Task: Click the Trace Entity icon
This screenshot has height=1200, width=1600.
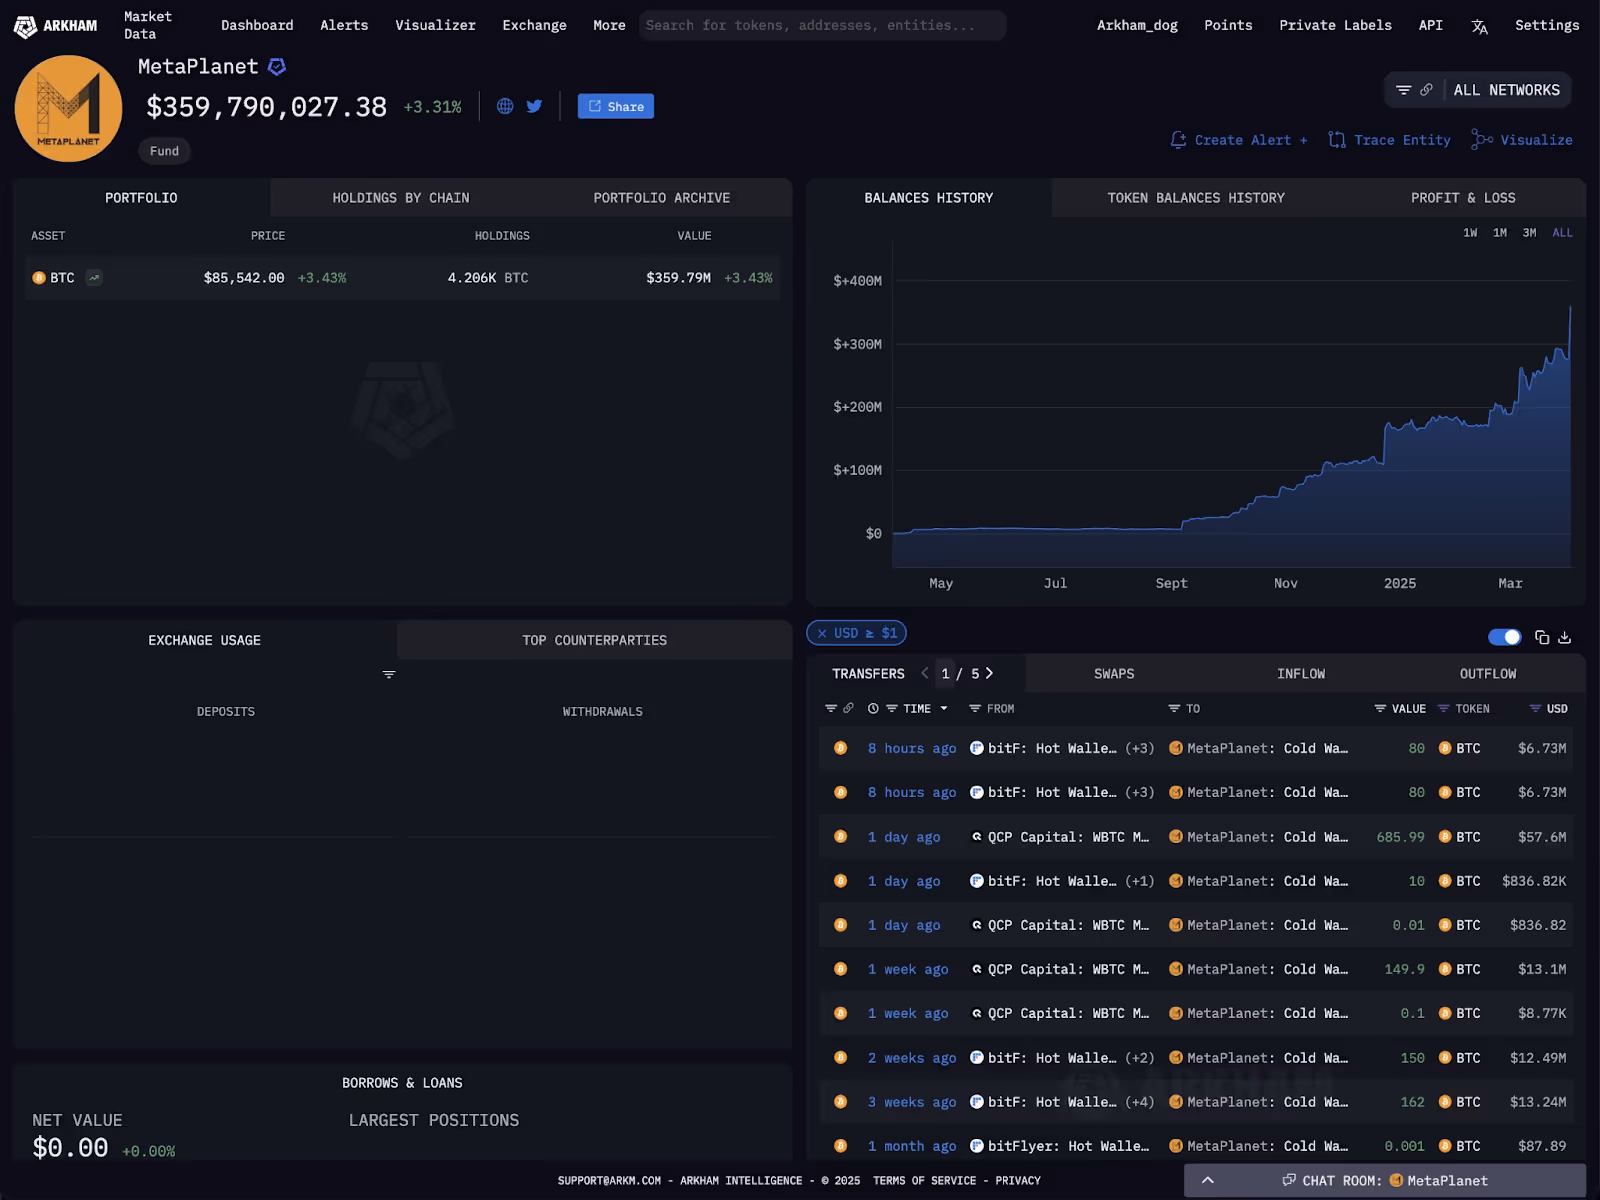Action: click(1337, 140)
